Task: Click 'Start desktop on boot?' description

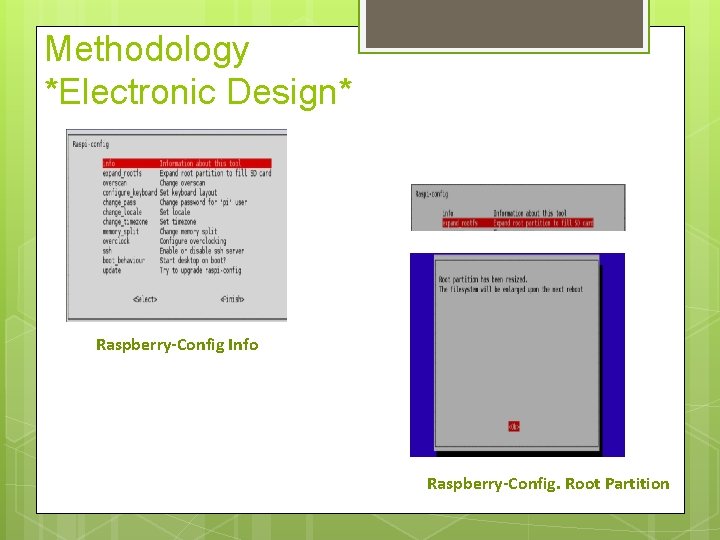Action: click(192, 260)
